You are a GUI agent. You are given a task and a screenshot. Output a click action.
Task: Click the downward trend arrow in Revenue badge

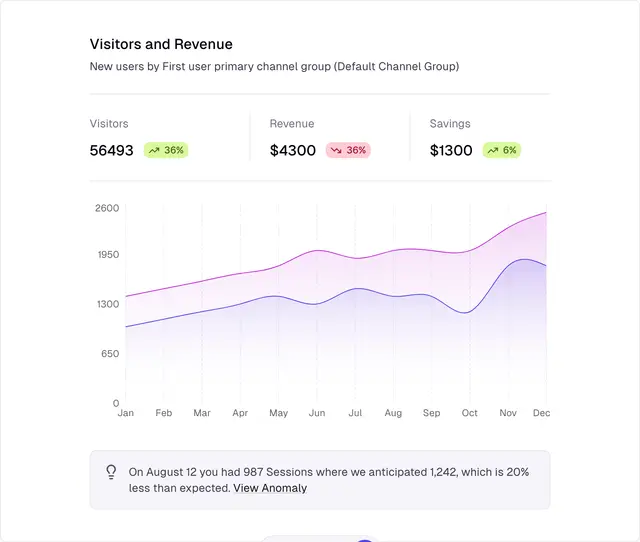click(336, 150)
